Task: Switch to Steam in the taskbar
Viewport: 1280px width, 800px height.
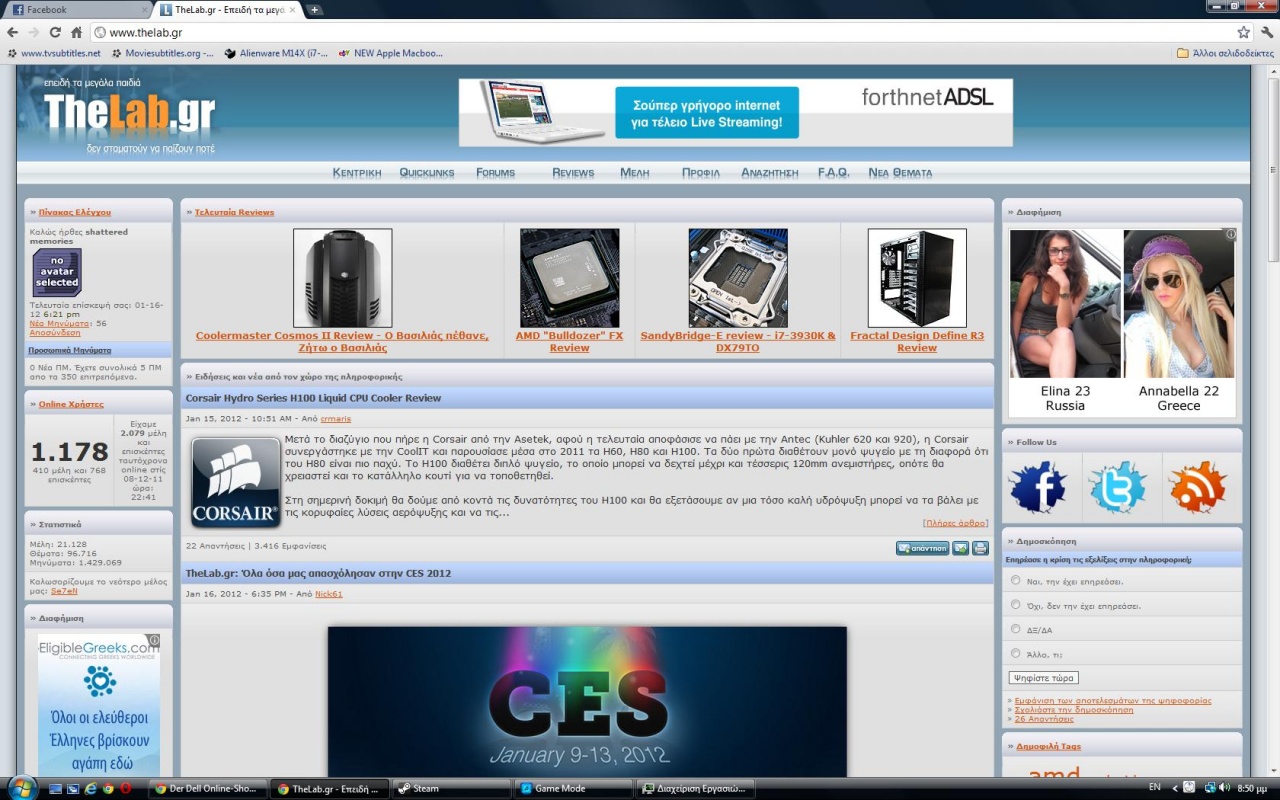Action: pyautogui.click(x=451, y=788)
